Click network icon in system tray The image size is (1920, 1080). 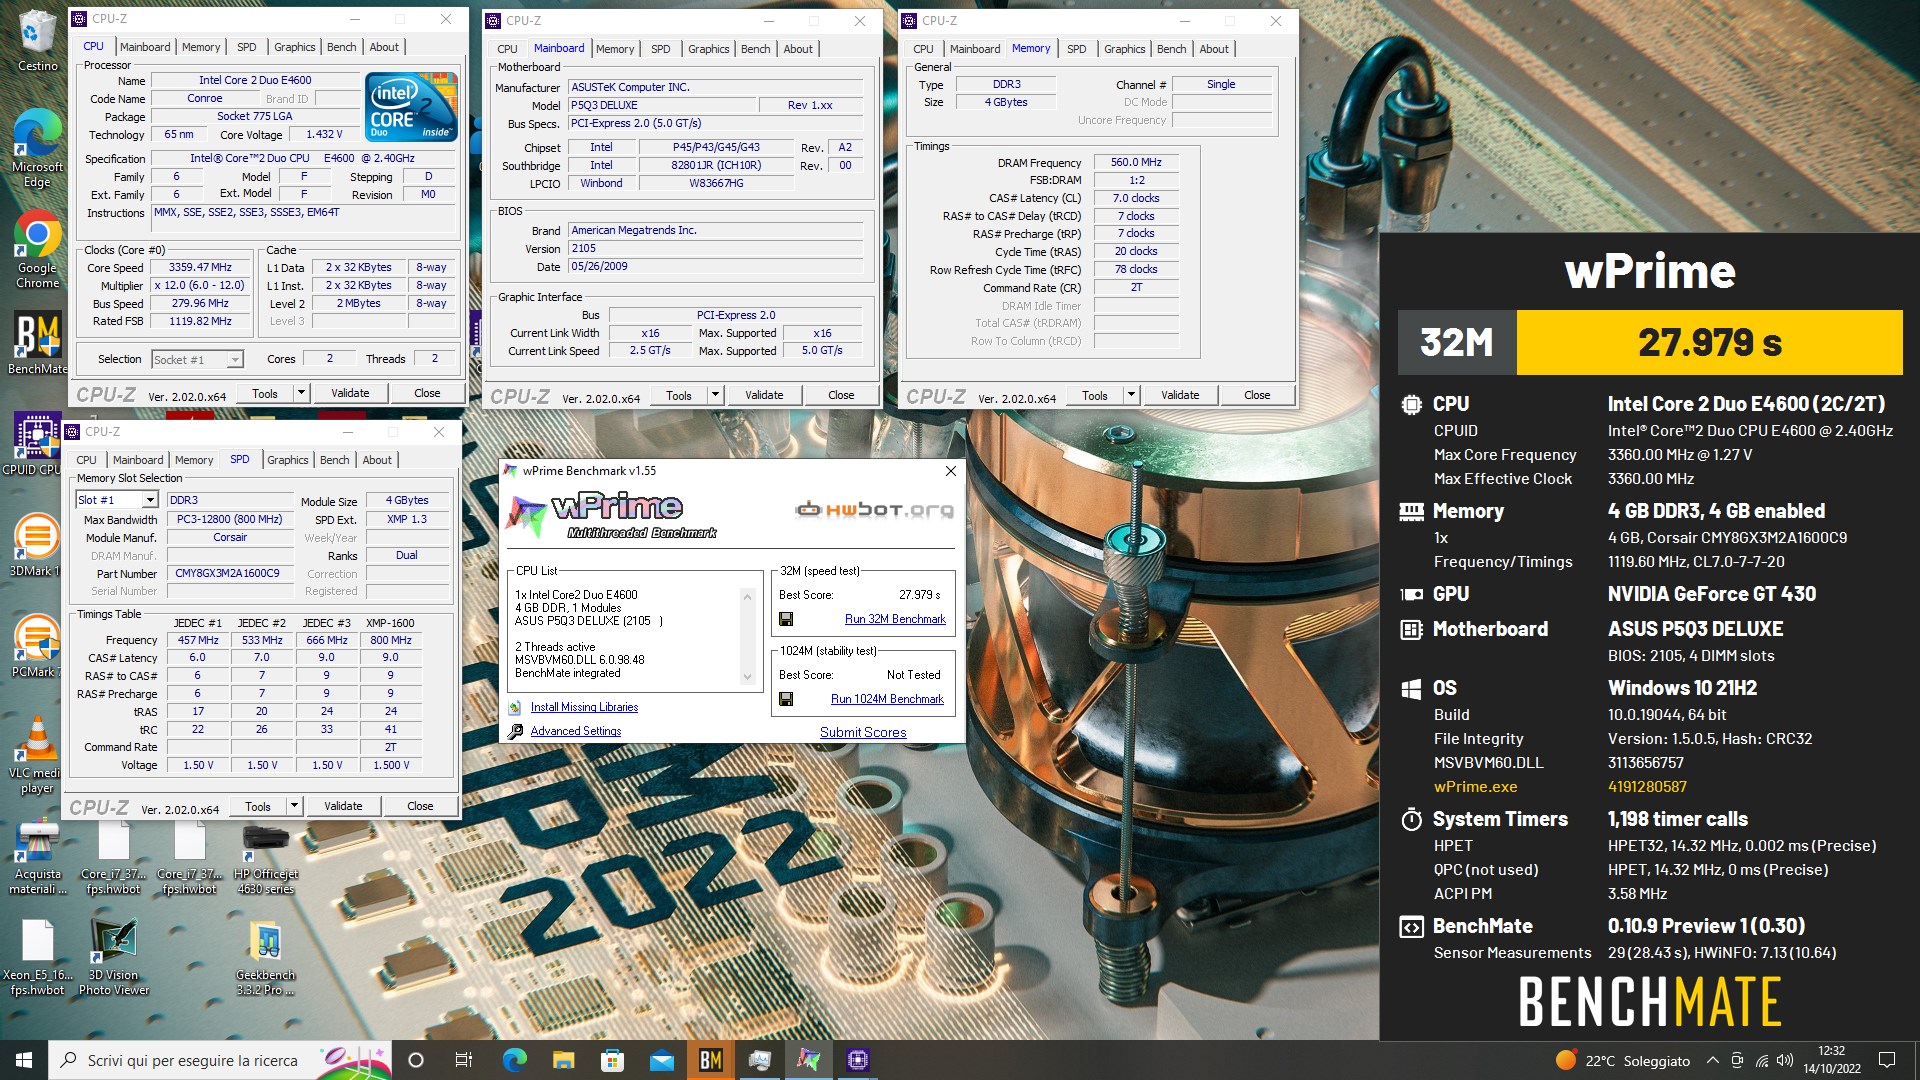click(x=1761, y=1060)
